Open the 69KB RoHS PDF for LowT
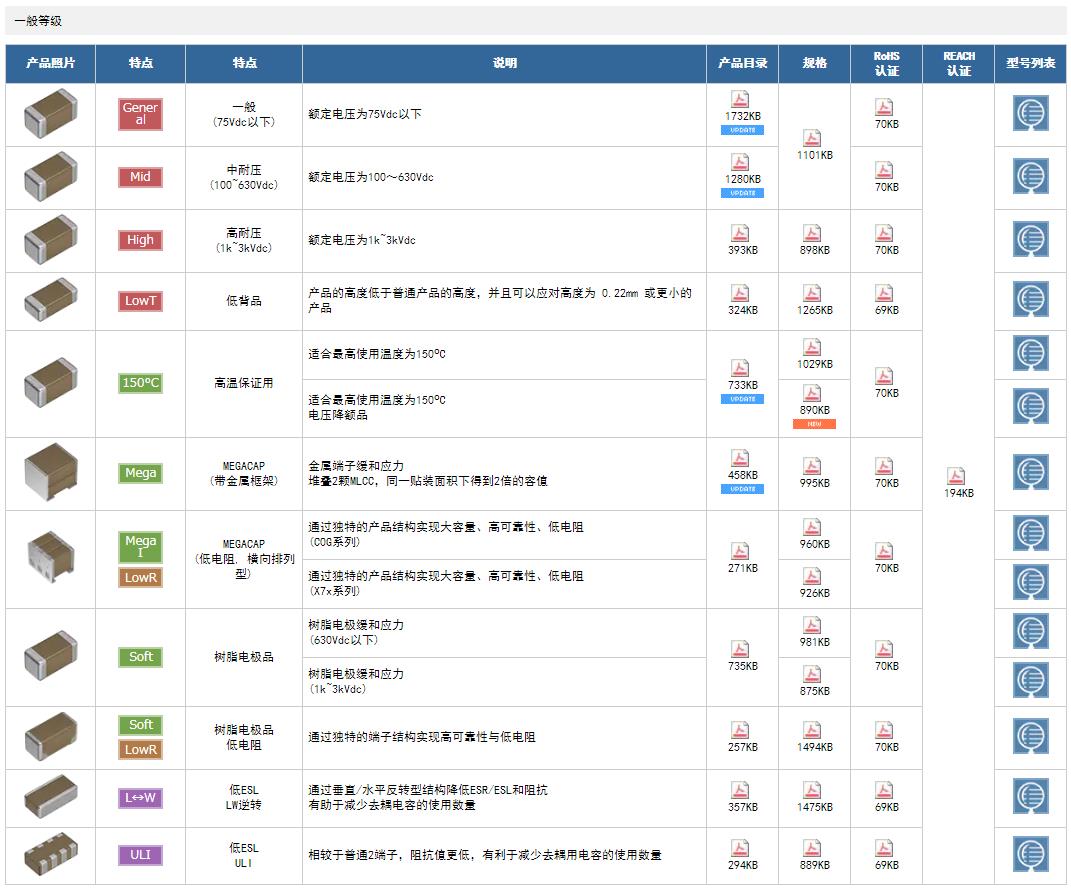 (885, 293)
